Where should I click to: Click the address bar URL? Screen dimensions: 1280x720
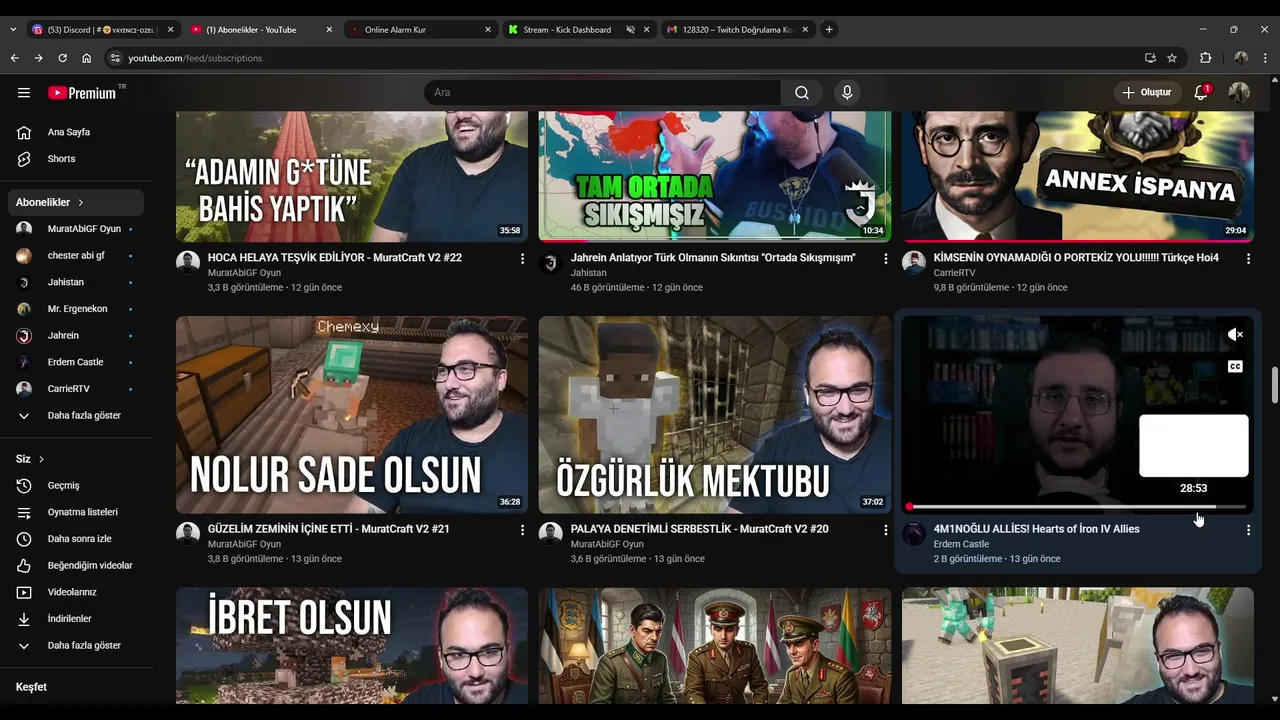point(195,58)
